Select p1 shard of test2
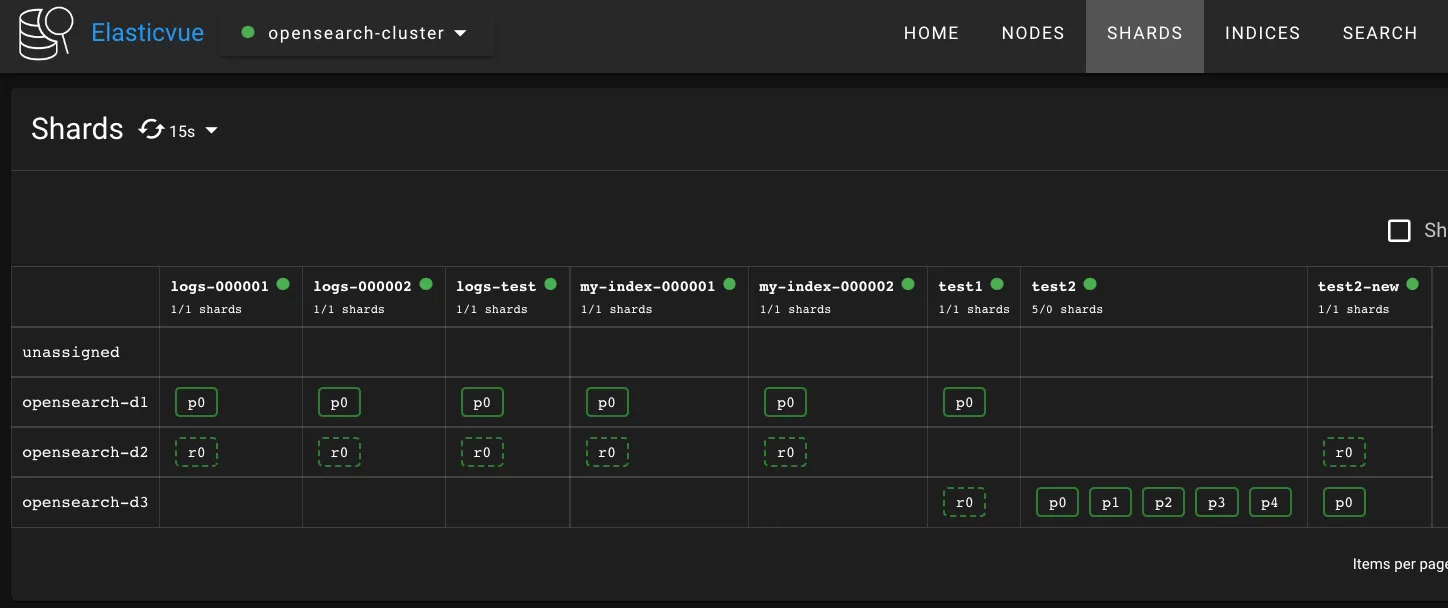The height and width of the screenshot is (608, 1448). [x=1110, y=503]
